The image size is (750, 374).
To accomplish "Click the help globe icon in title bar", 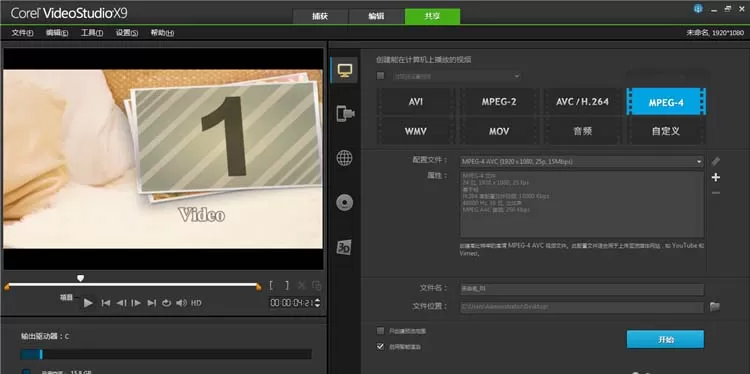I will tap(698, 9).
